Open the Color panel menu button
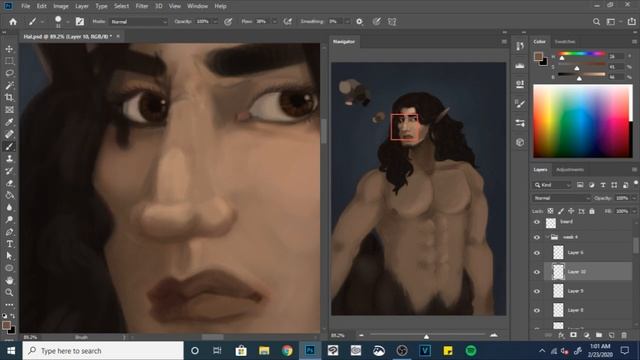 tap(634, 42)
